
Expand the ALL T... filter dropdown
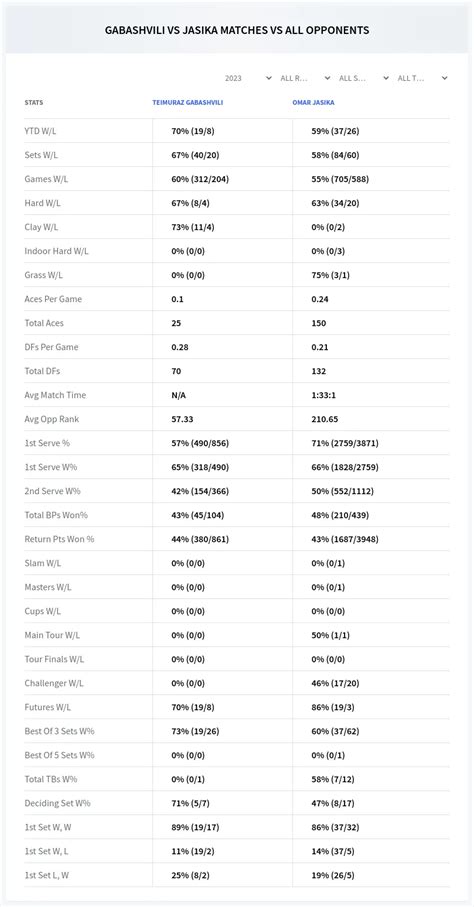click(x=422, y=78)
